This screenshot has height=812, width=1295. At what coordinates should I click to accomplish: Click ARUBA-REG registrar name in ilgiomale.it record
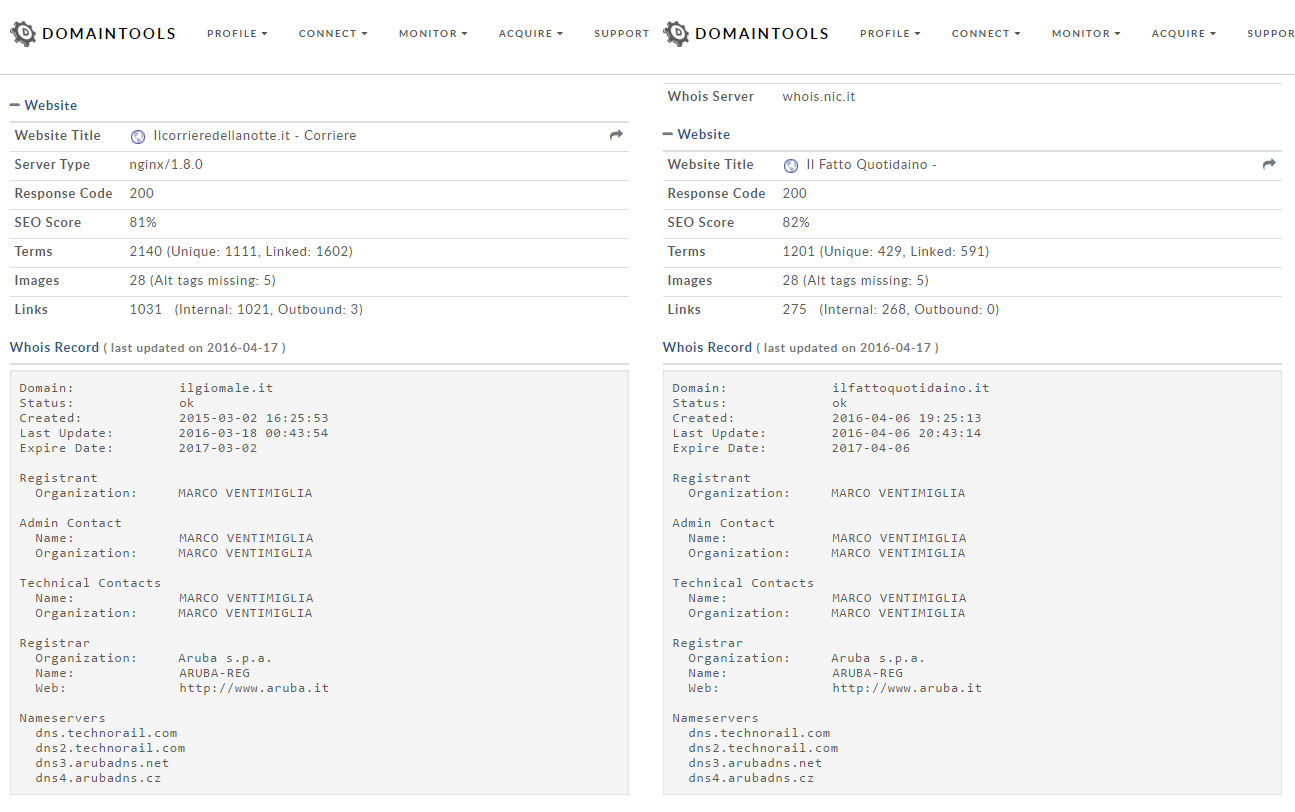(214, 673)
